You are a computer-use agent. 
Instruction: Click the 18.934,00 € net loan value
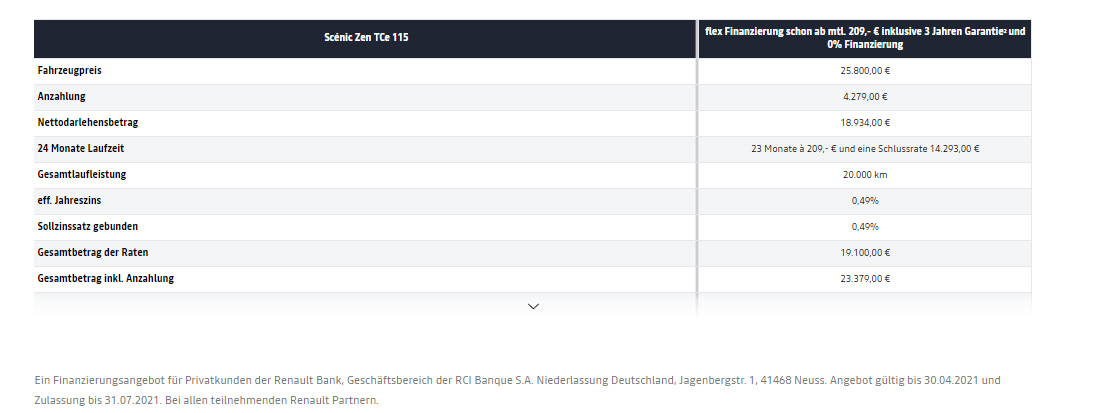(x=864, y=123)
